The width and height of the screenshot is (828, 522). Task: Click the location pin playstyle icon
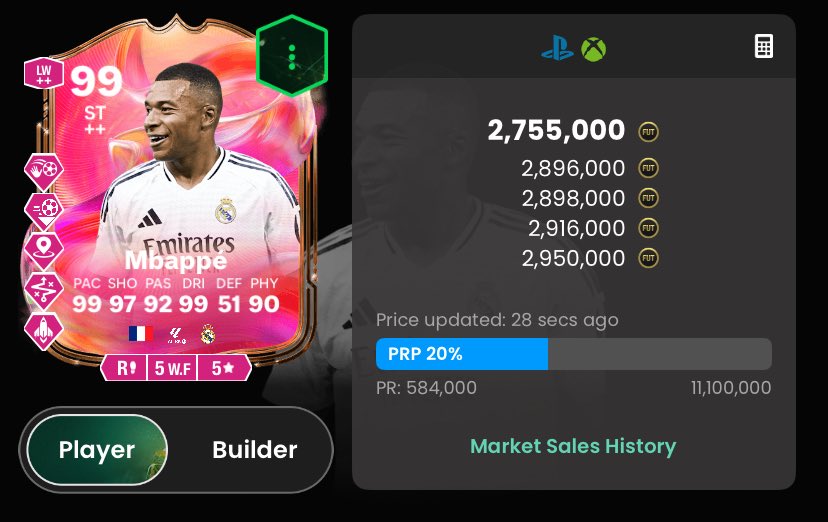click(44, 250)
